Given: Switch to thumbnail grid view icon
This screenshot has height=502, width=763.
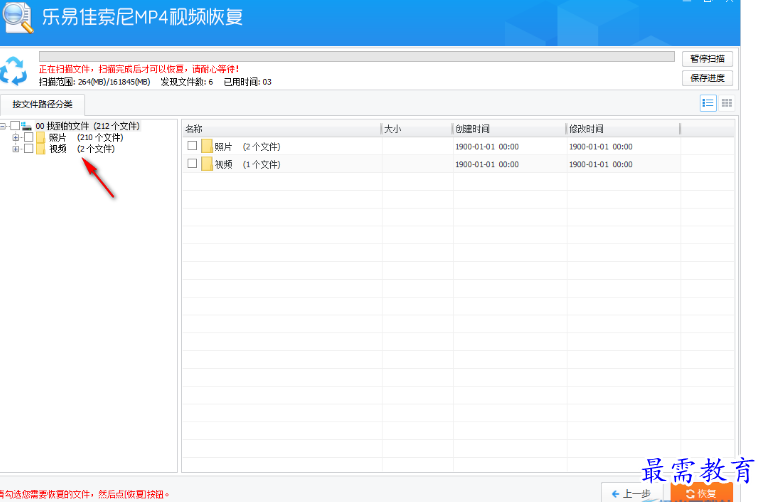Looking at the screenshot, I should click(727, 103).
